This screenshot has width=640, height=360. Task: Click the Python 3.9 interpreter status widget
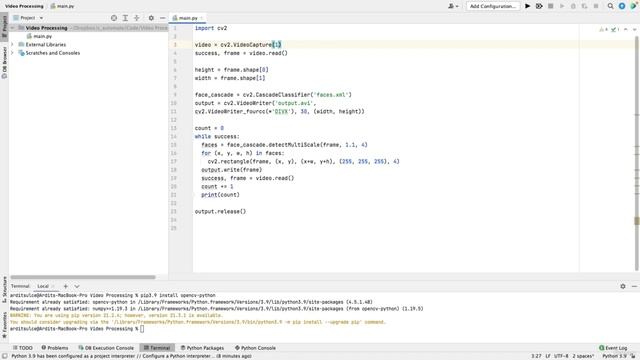pos(614,356)
